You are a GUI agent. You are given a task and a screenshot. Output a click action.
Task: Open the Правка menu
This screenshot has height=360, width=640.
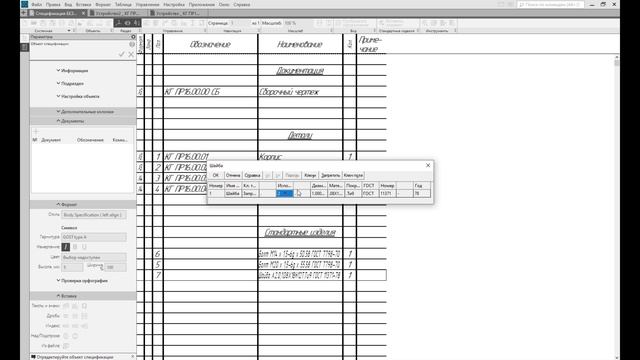(x=53, y=4)
